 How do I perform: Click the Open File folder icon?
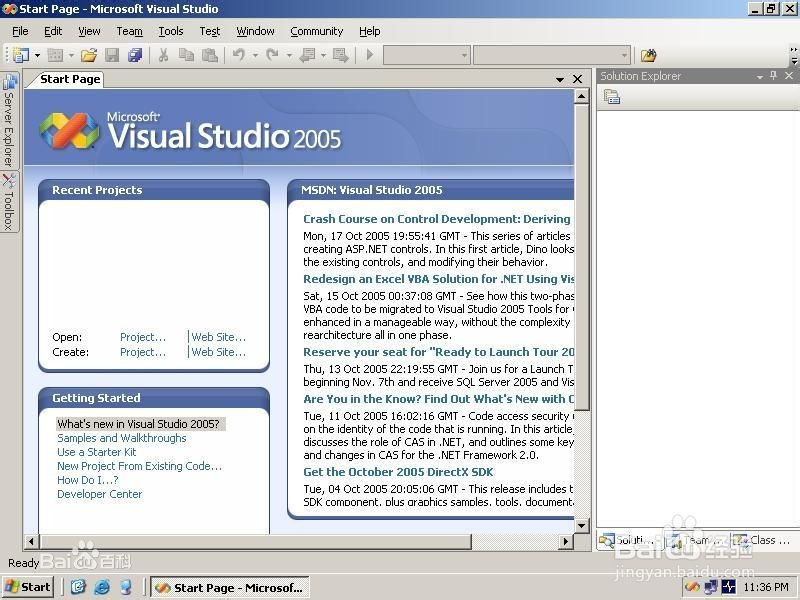(x=89, y=55)
